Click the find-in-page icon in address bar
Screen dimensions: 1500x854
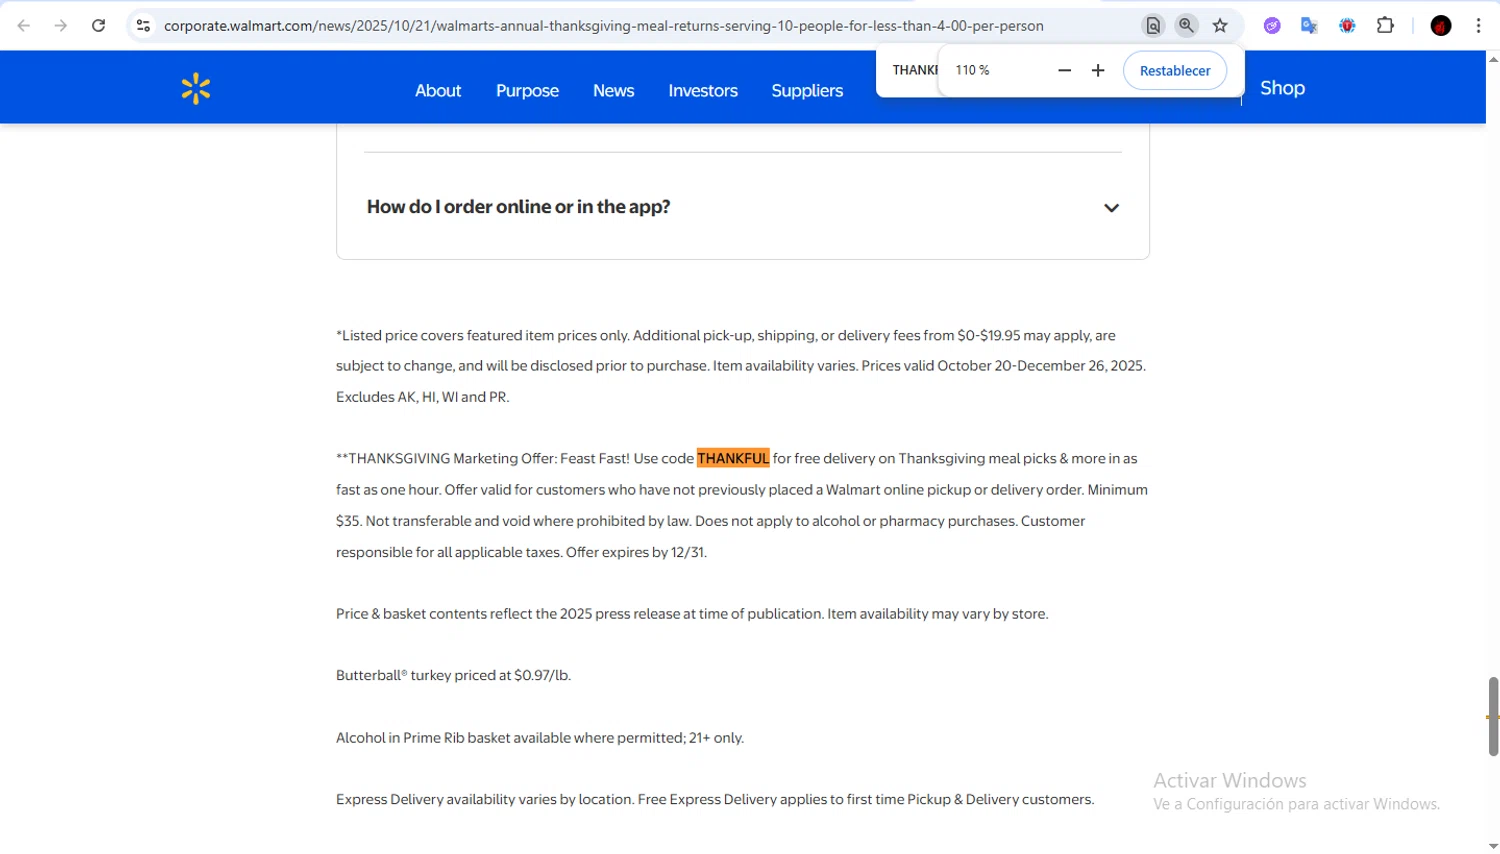point(1153,26)
